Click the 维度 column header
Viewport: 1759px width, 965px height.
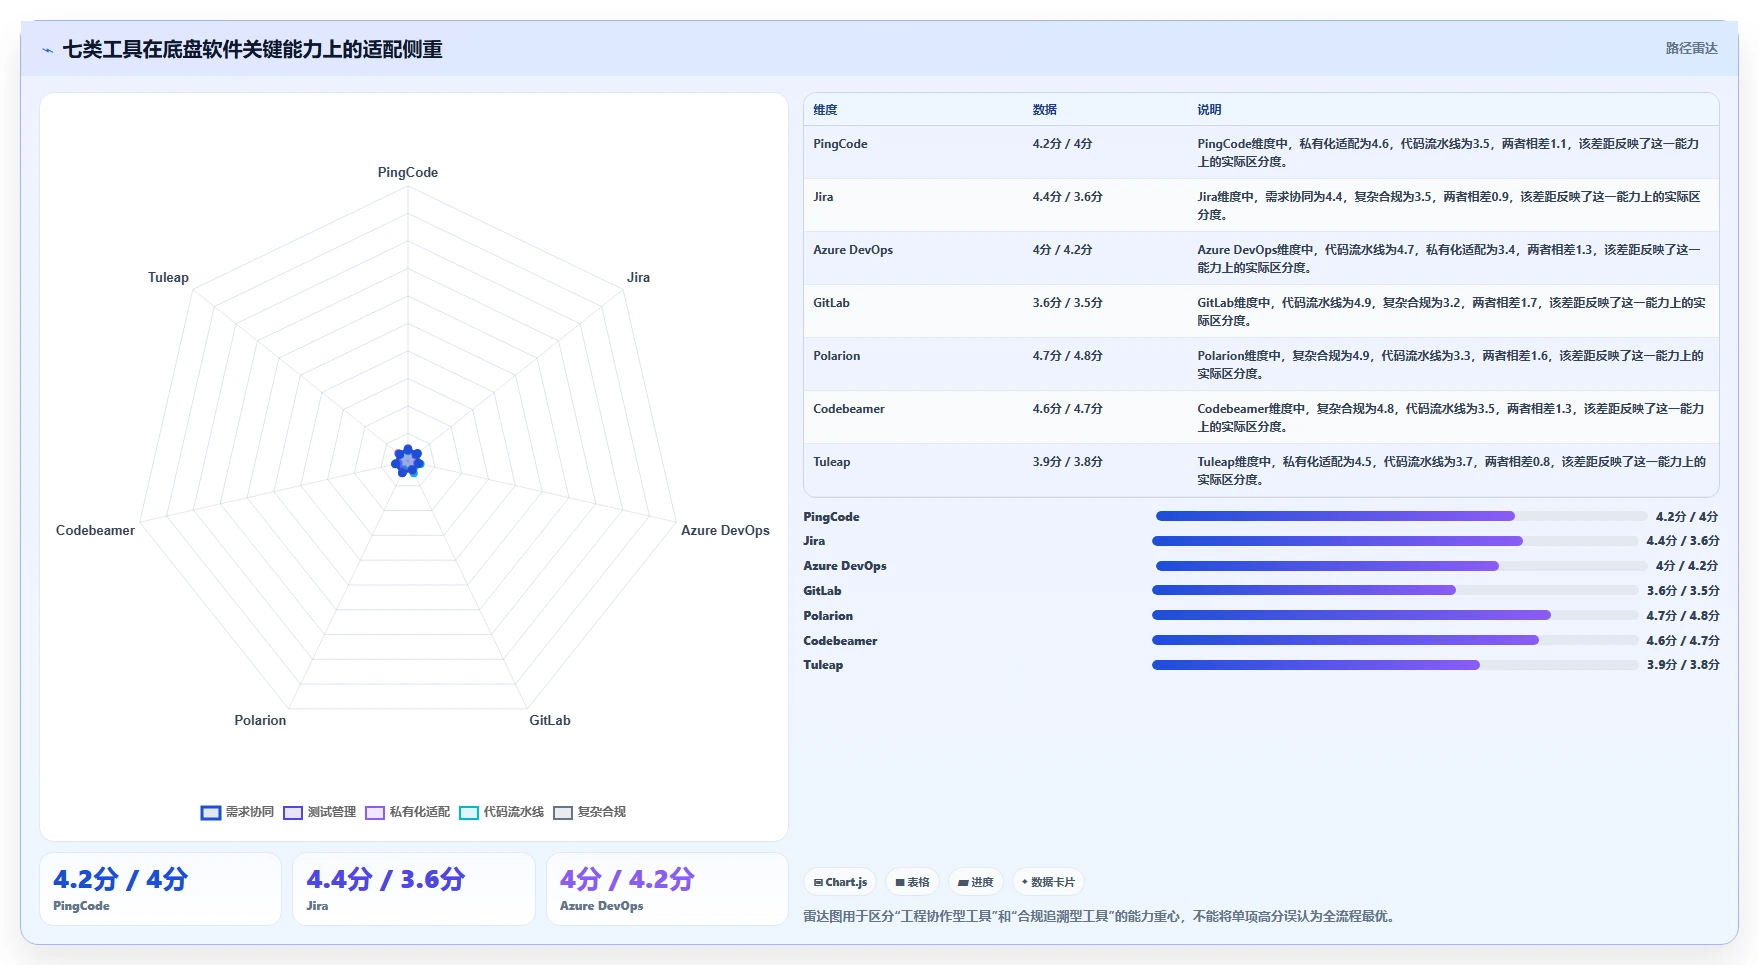pos(825,110)
